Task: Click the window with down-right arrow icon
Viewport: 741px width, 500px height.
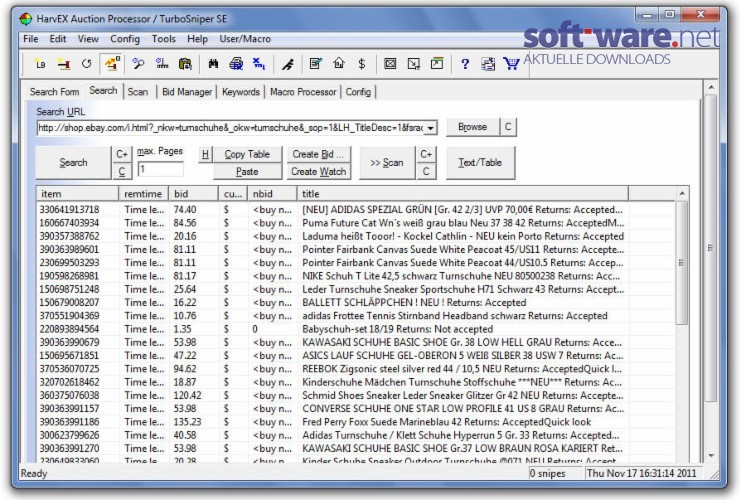Action: pos(414,64)
